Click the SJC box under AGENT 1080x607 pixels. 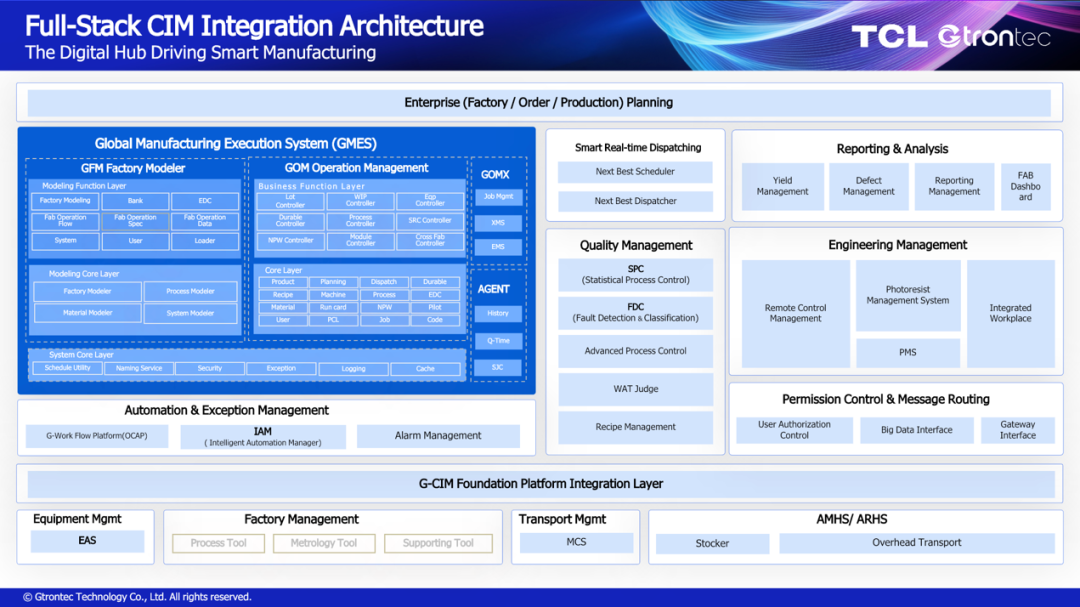click(498, 368)
